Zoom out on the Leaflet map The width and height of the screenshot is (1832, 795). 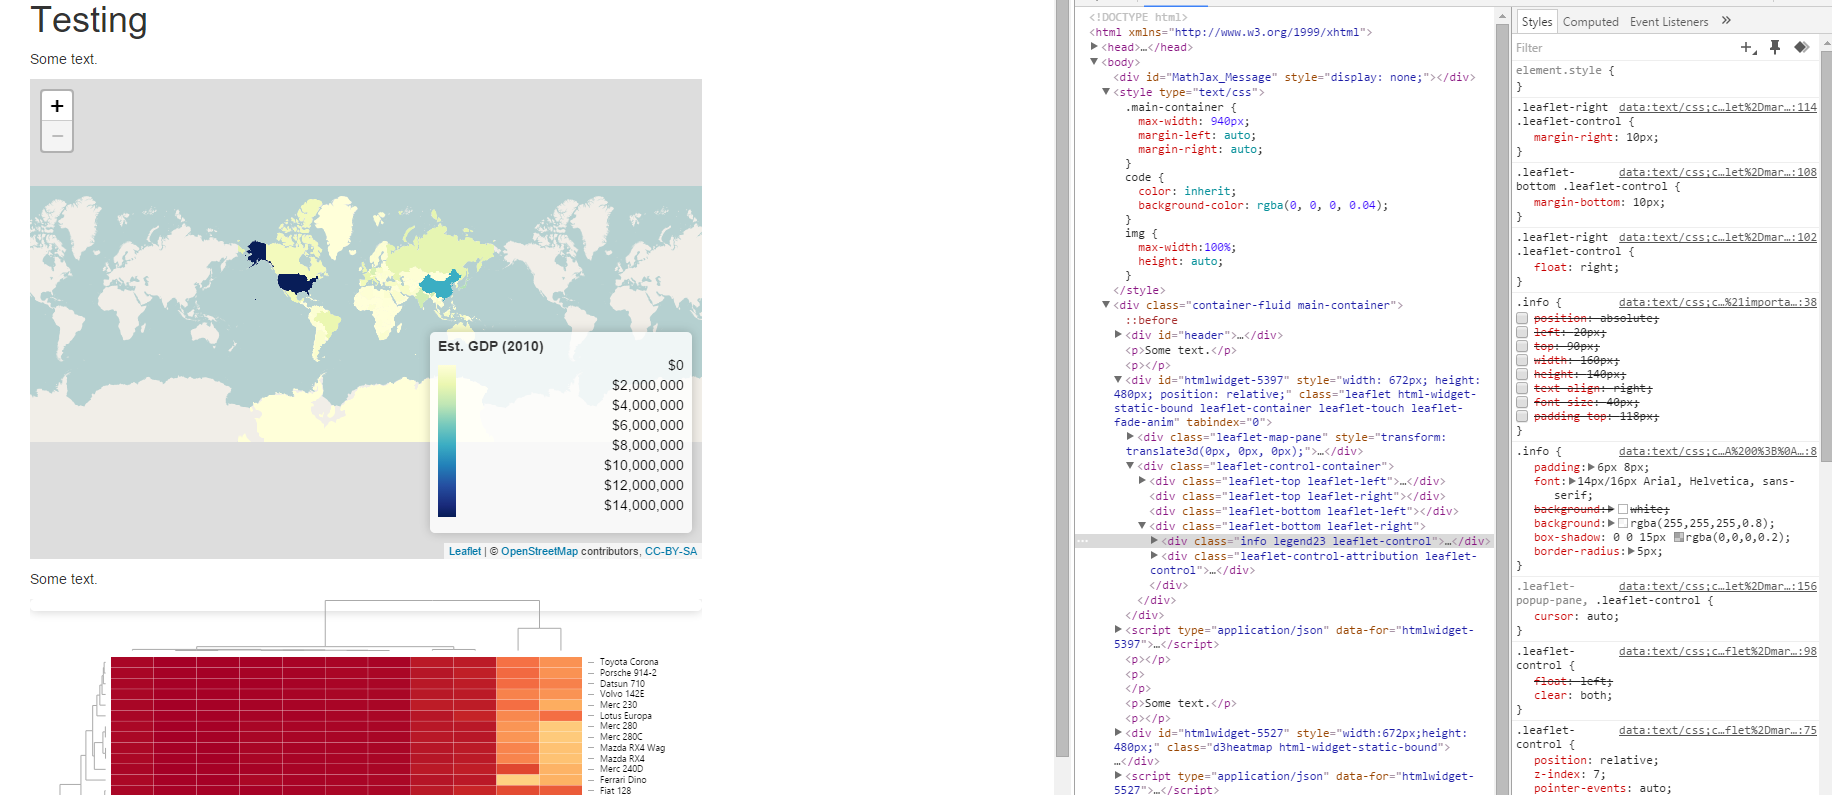tap(57, 136)
